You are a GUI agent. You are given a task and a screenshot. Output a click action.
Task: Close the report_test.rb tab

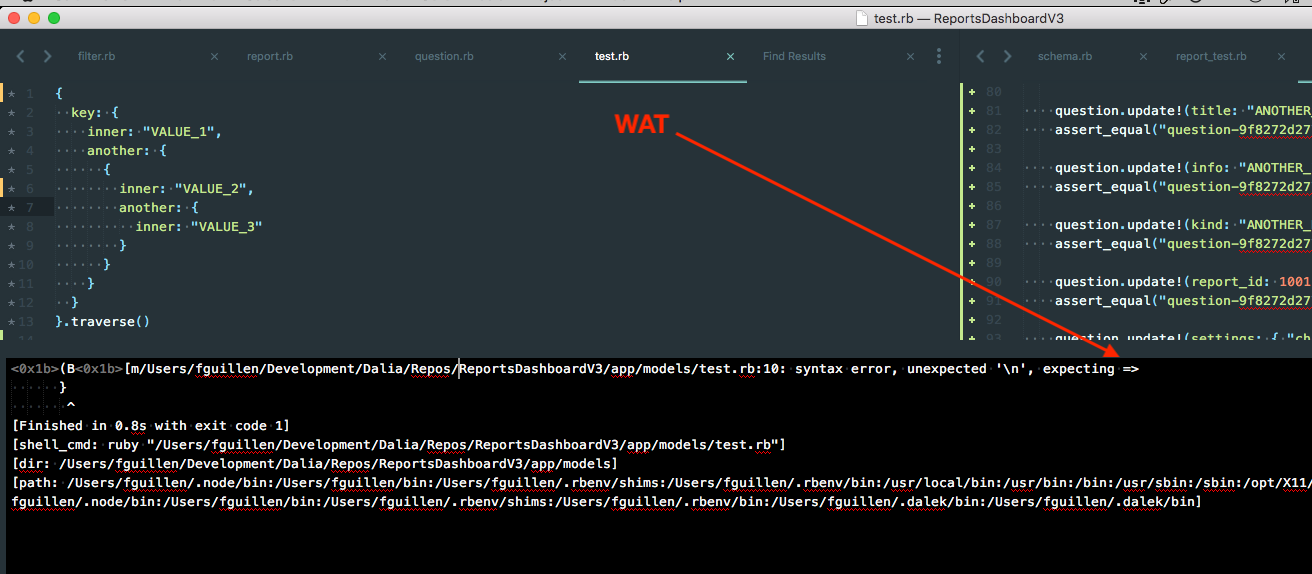(1280, 57)
